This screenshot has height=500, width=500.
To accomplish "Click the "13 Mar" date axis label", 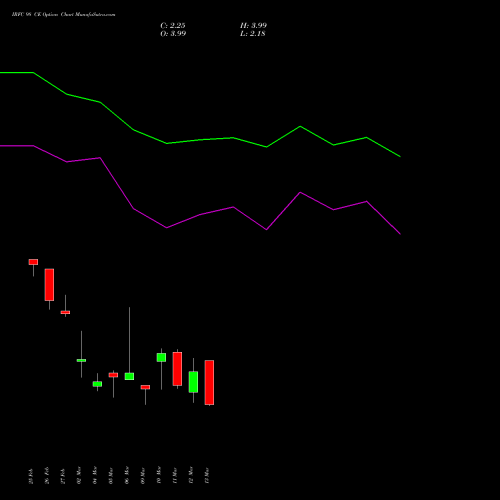I will click(207, 476).
